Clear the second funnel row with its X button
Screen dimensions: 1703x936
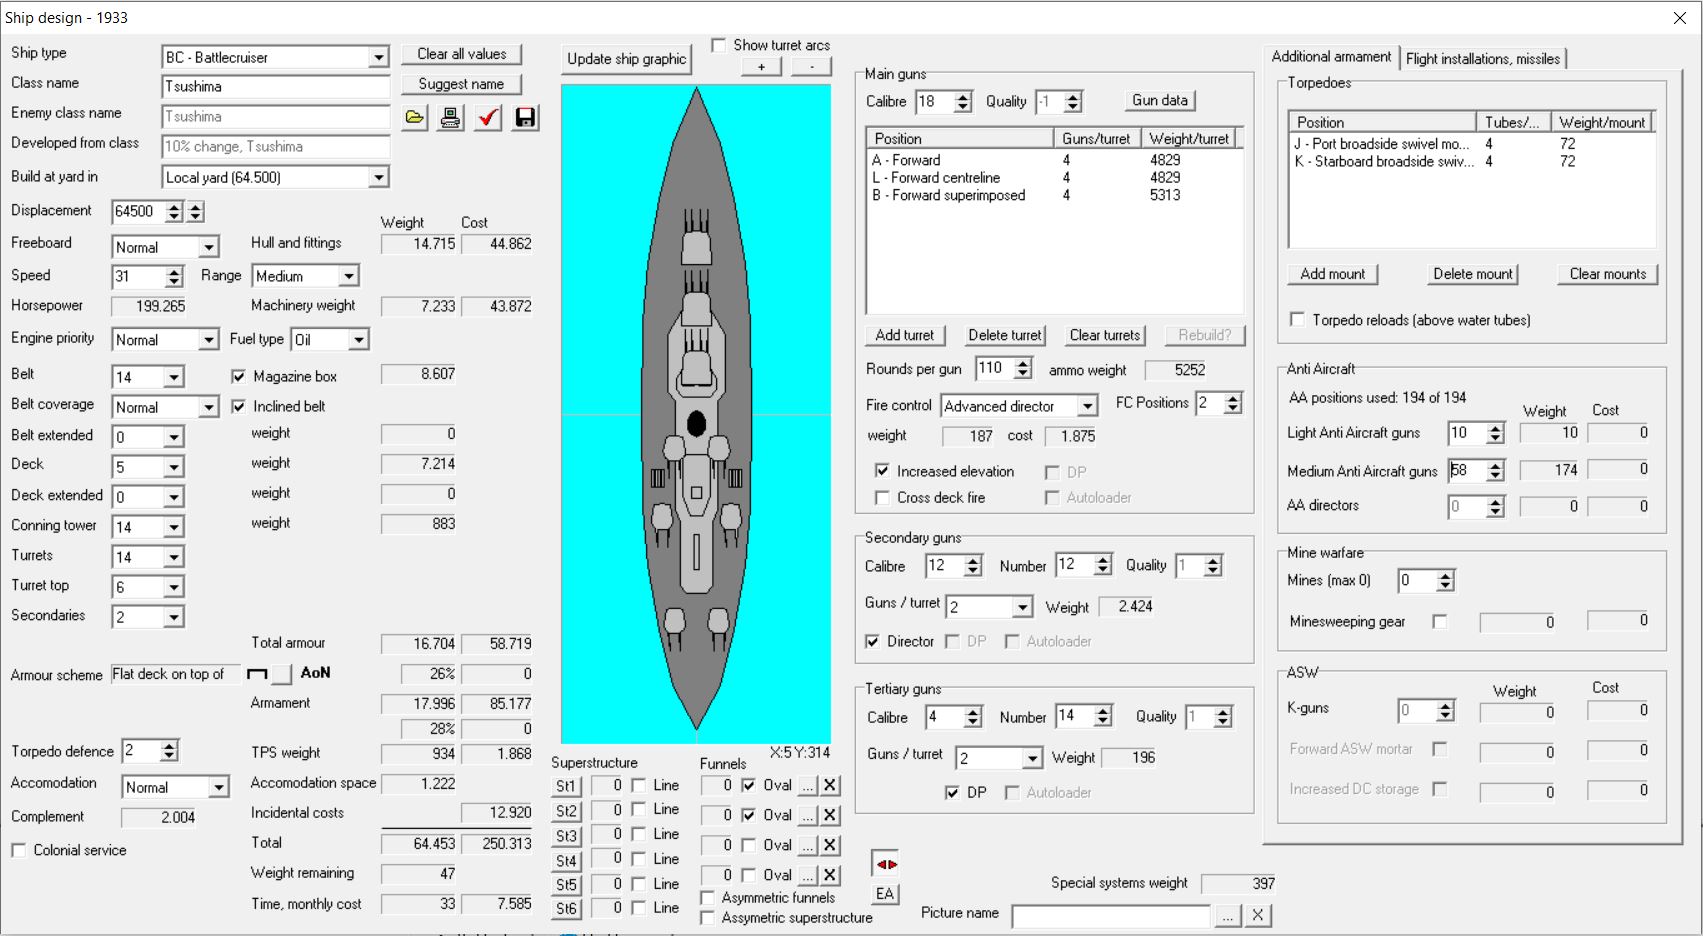tap(830, 816)
